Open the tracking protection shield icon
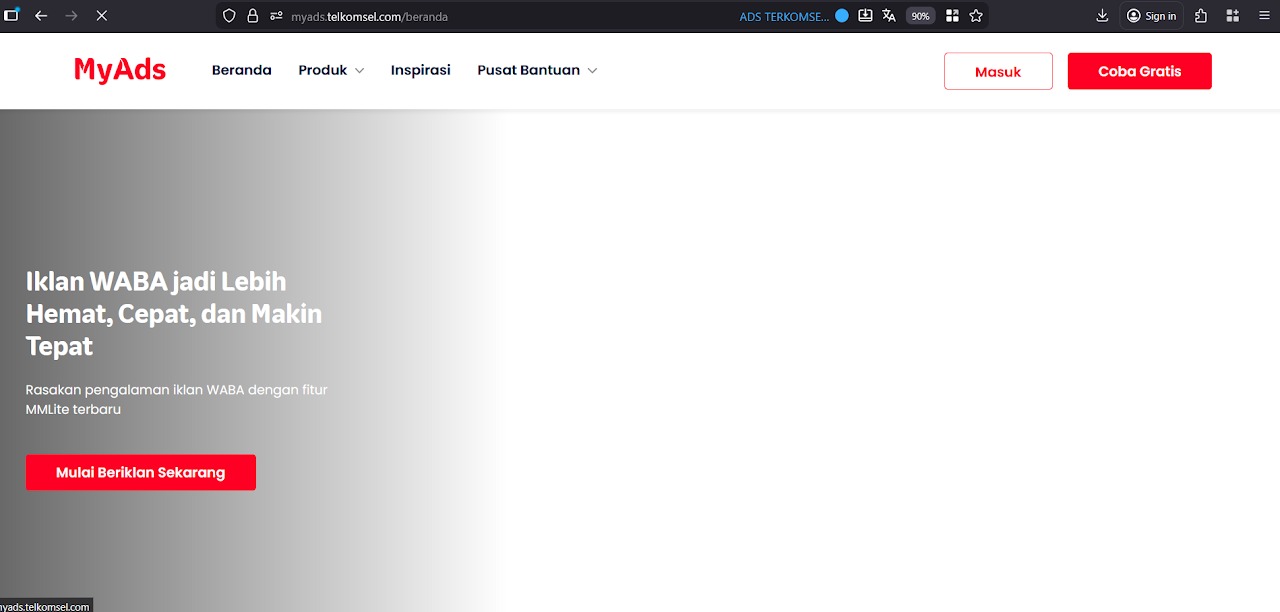Viewport: 1280px width, 612px height. [229, 16]
